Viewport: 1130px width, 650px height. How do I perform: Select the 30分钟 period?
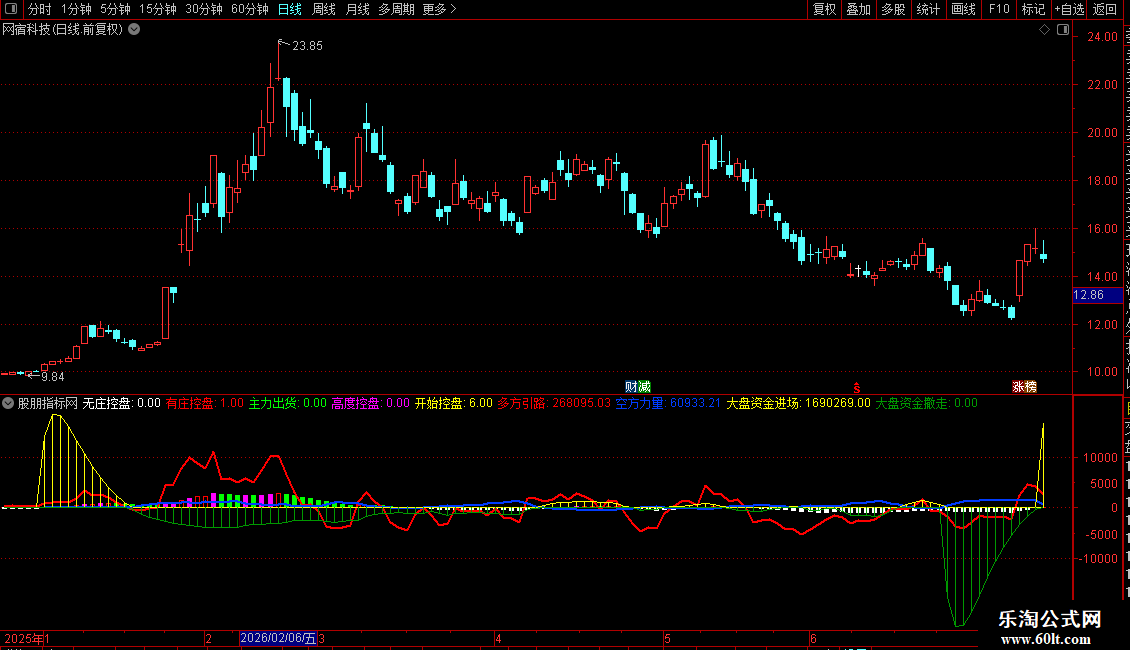tap(204, 9)
